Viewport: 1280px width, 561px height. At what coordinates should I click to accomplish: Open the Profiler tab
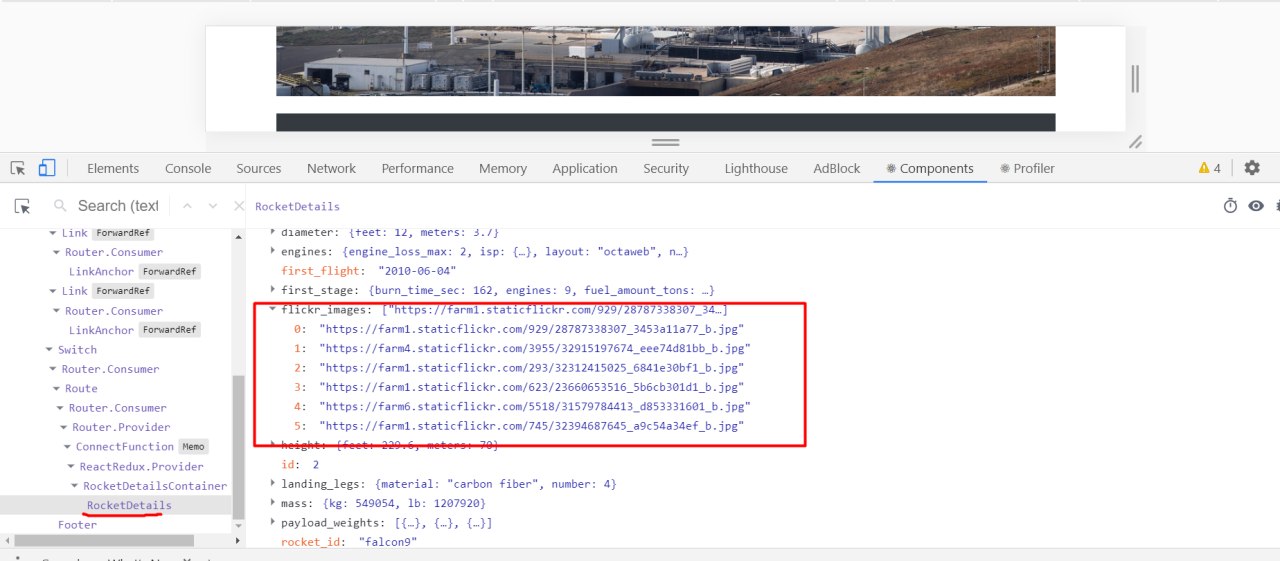pyautogui.click(x=1027, y=168)
